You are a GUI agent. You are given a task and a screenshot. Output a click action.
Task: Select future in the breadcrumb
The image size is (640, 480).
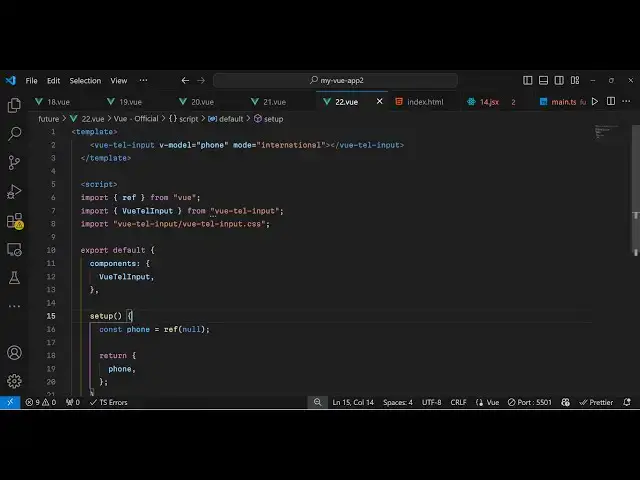click(49, 119)
